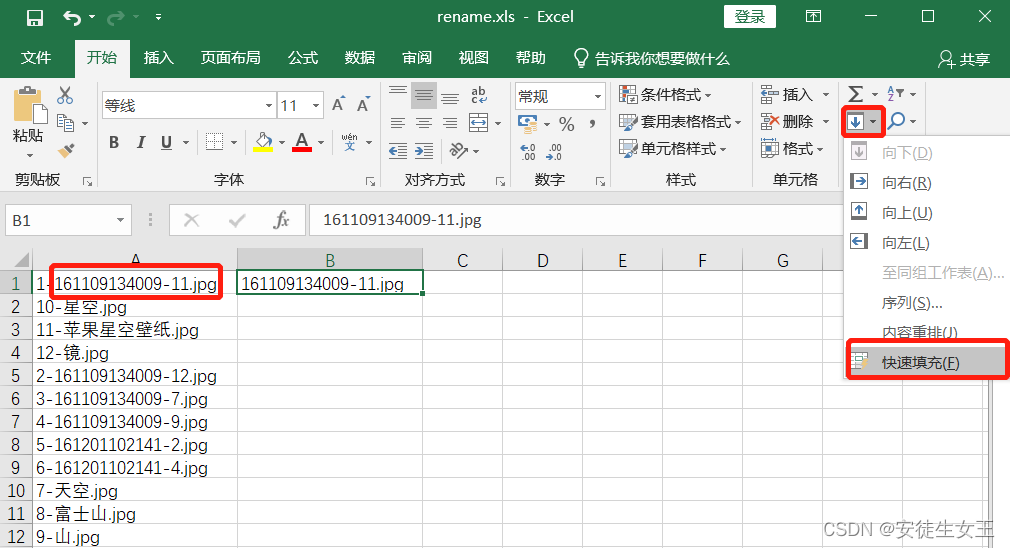Decrease font size with small A
This screenshot has height=548, width=1010.
tap(363, 105)
